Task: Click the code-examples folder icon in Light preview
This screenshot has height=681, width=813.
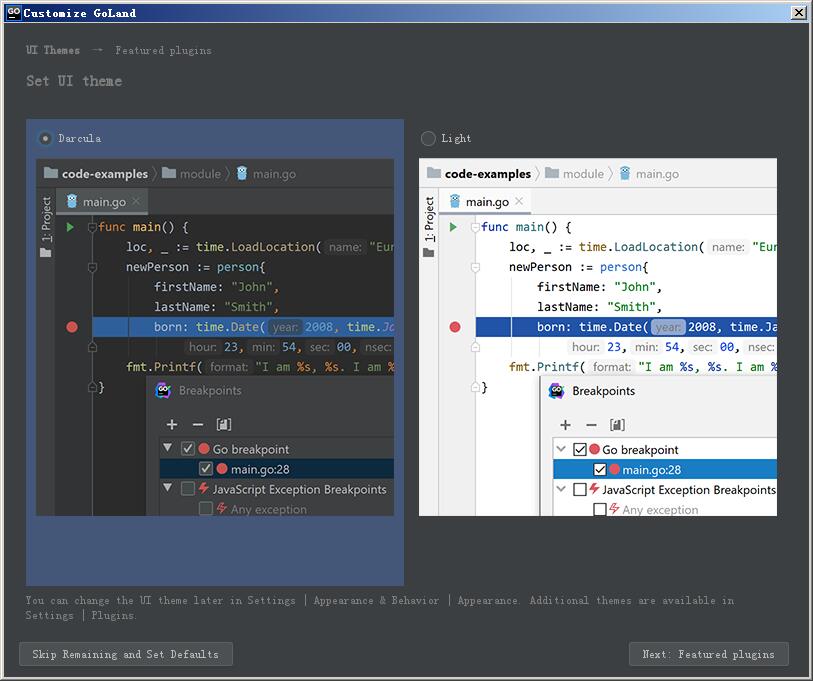Action: pos(434,173)
